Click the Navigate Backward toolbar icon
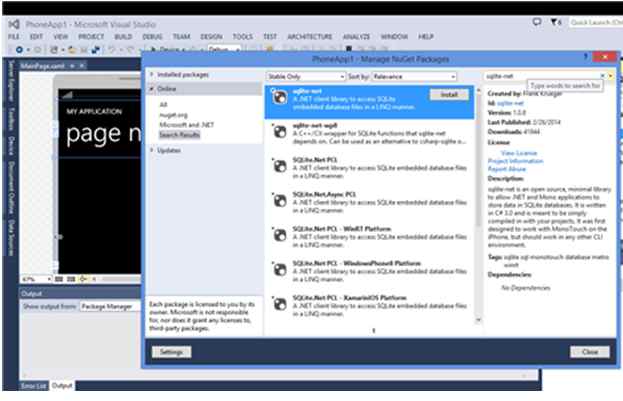The height and width of the screenshot is (401, 623). 19,50
